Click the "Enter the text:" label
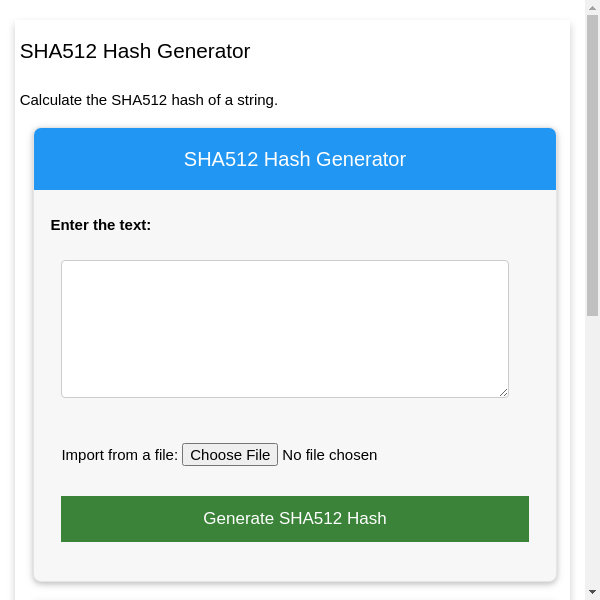 coord(101,225)
